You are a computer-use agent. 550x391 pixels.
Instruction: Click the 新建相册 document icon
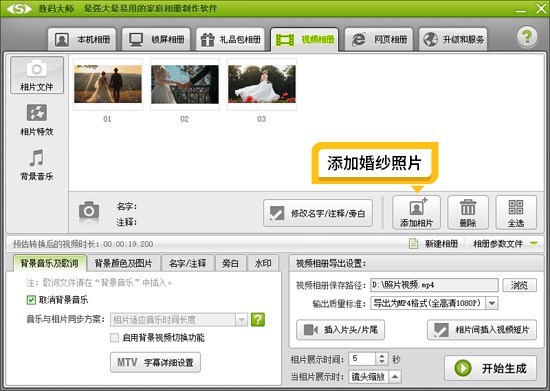pyautogui.click(x=414, y=243)
